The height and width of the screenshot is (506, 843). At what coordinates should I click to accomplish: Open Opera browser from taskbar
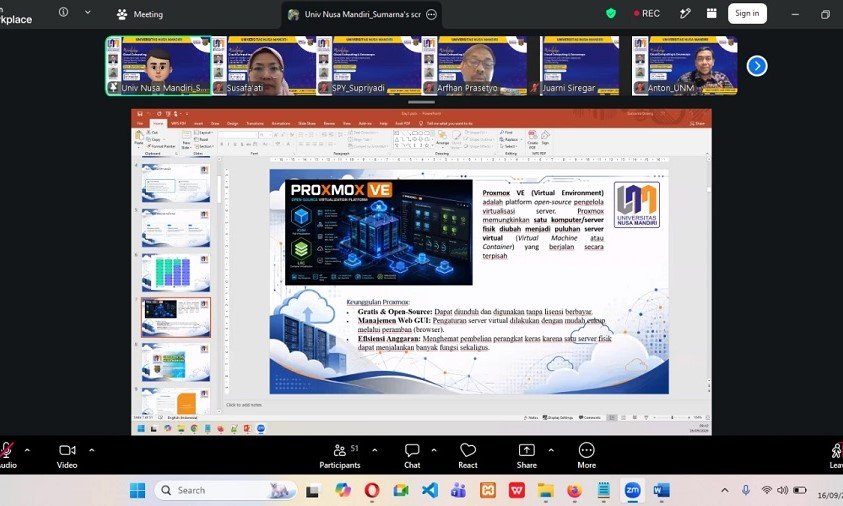tap(372, 490)
